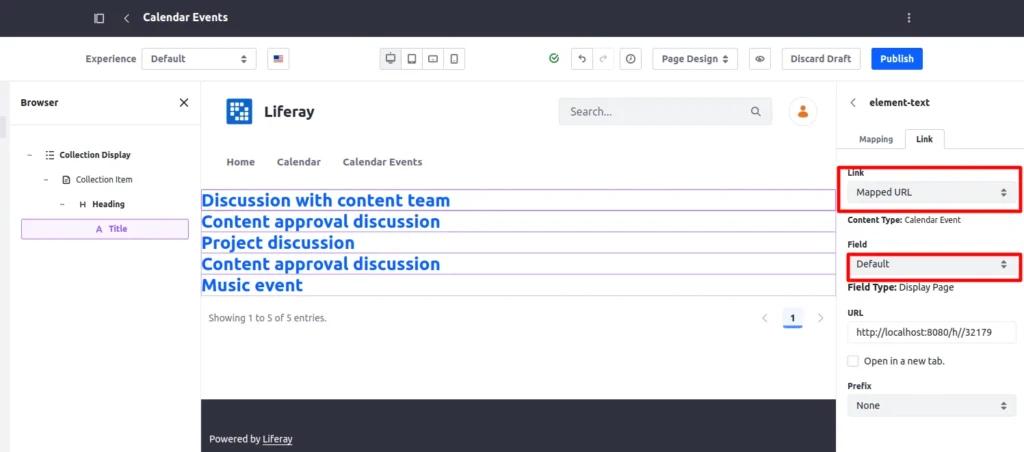Open the Calendar Events navigation item

382,162
